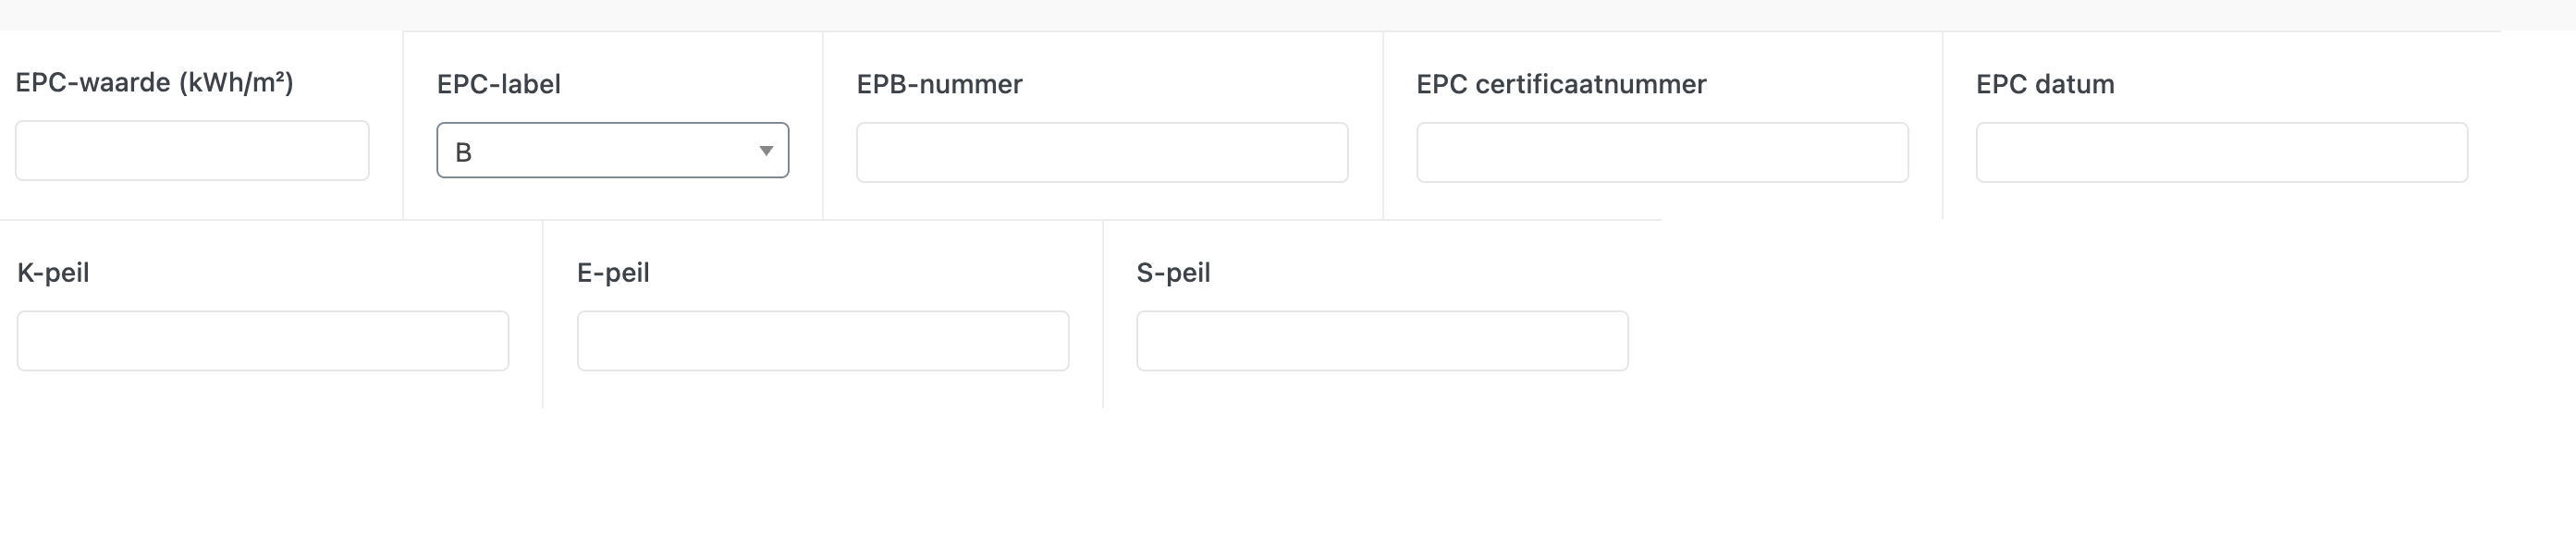Click the EPB-nummer label text
This screenshot has width=2576, height=534.
pyautogui.click(x=939, y=84)
